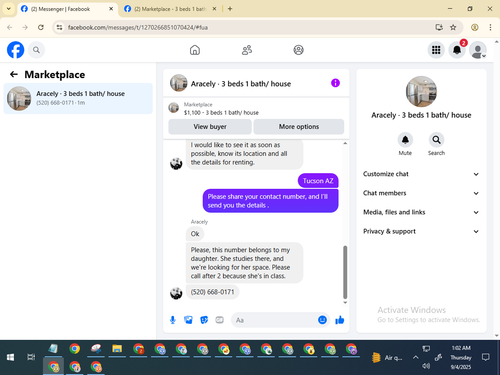500x375 pixels.
Task: Open the large Aracely listing profile picture
Action: pos(421,91)
